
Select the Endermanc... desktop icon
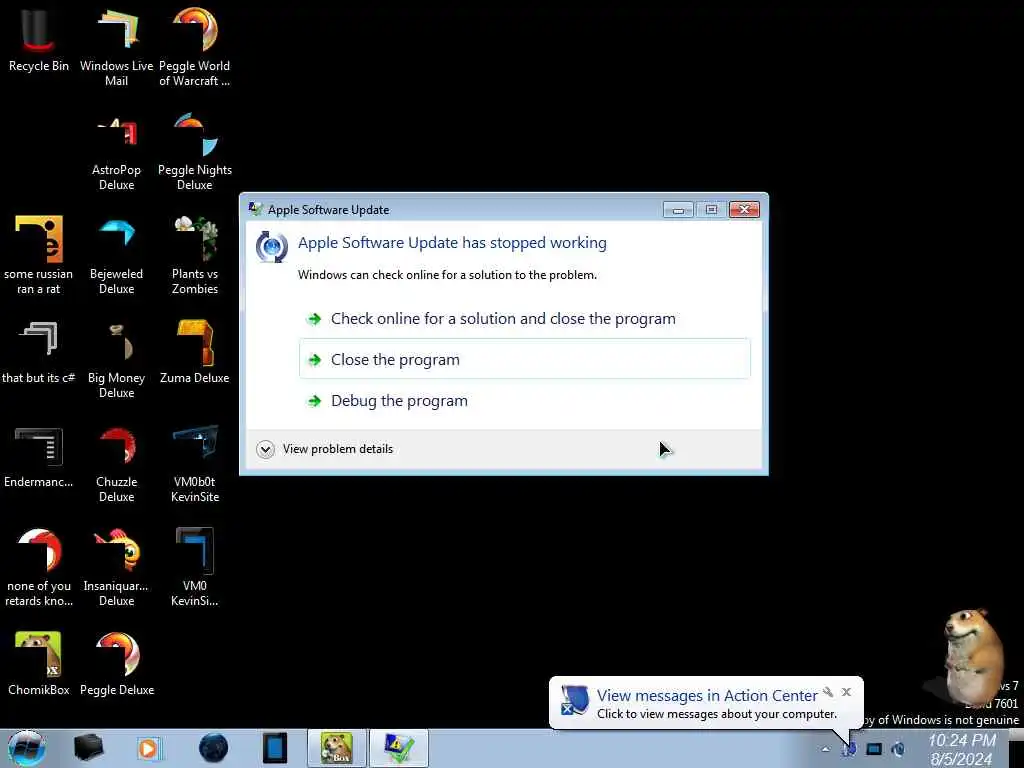[39, 457]
